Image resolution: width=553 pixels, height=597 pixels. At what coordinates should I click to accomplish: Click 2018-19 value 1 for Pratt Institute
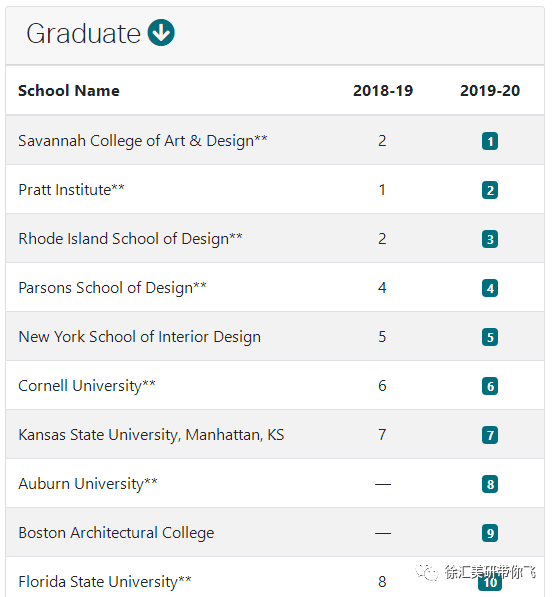point(382,190)
